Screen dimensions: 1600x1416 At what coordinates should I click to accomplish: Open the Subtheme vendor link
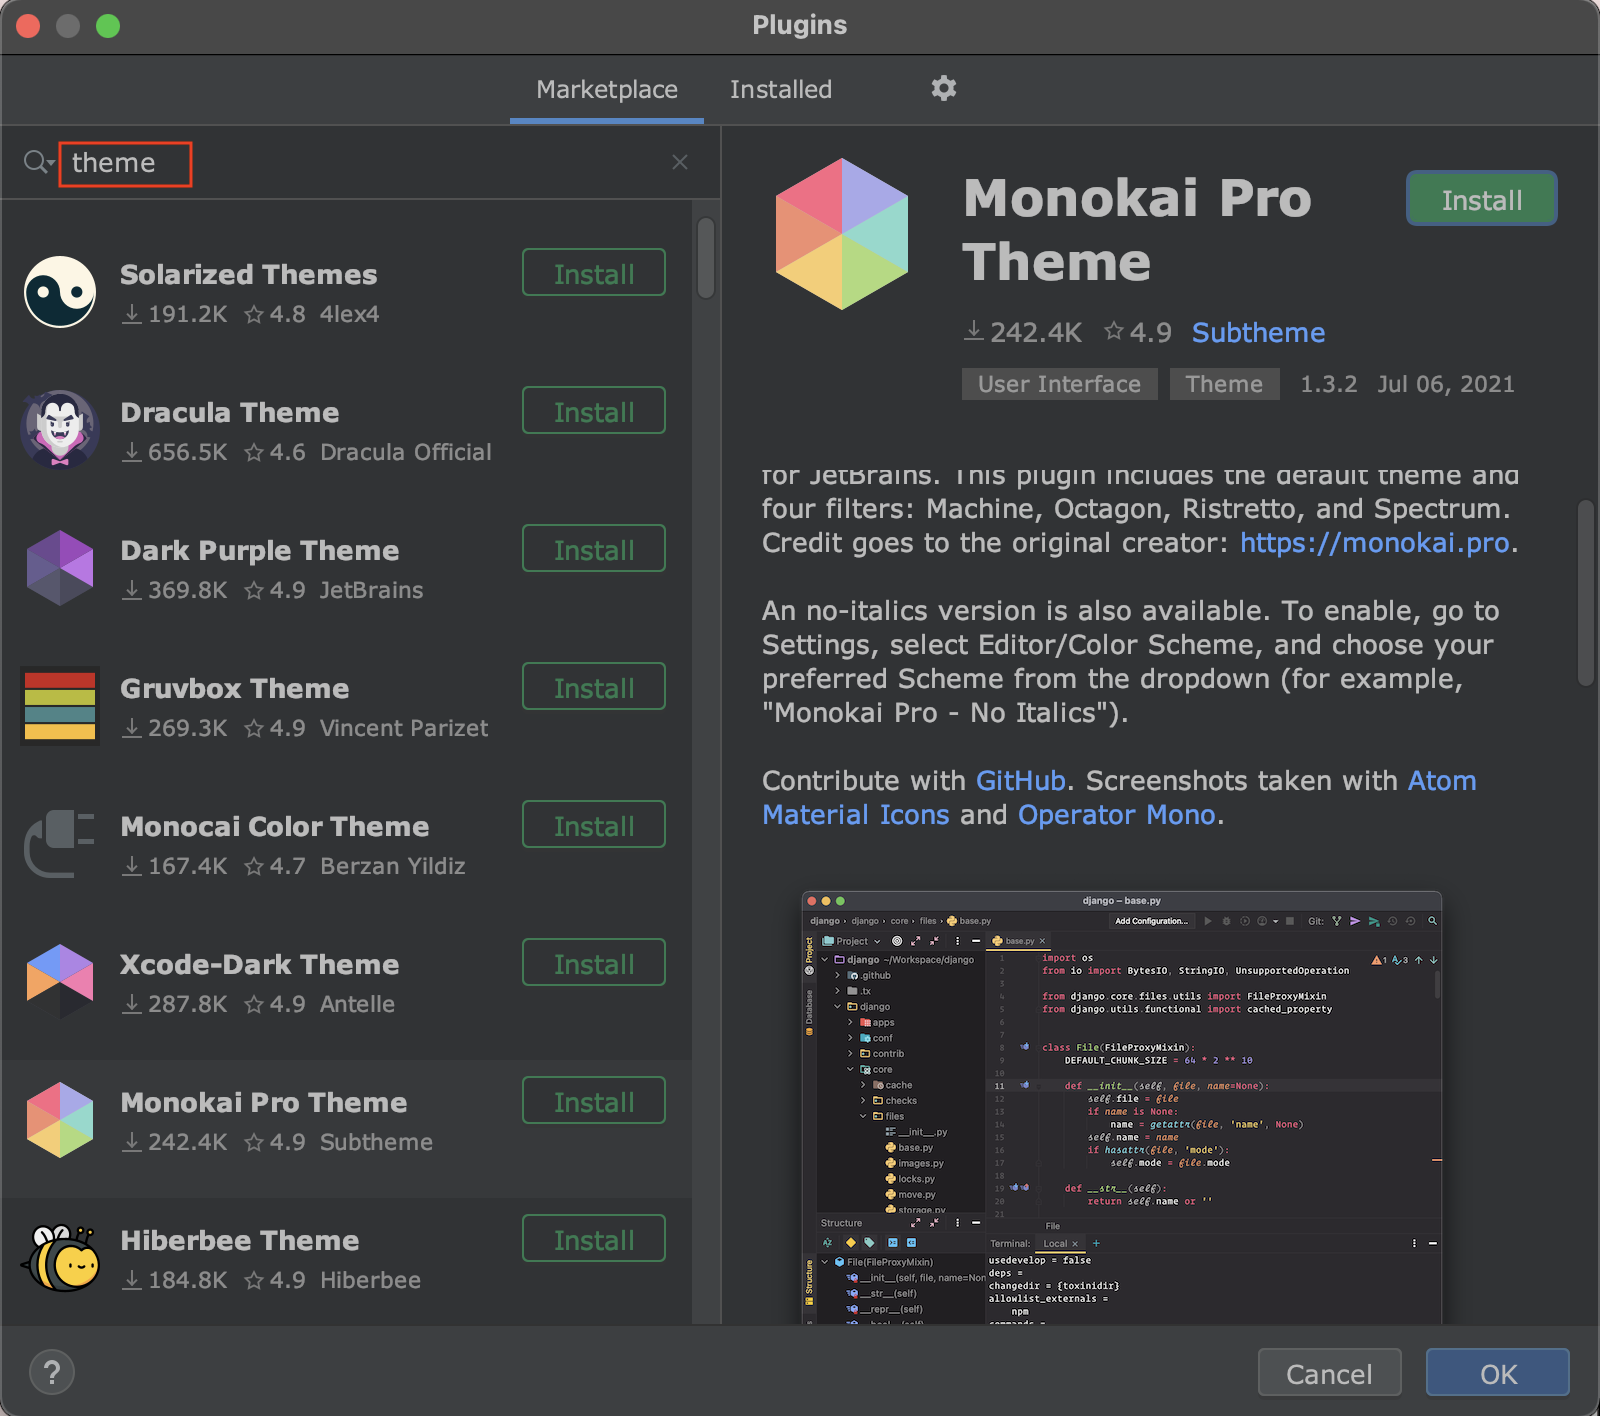[x=1258, y=333]
